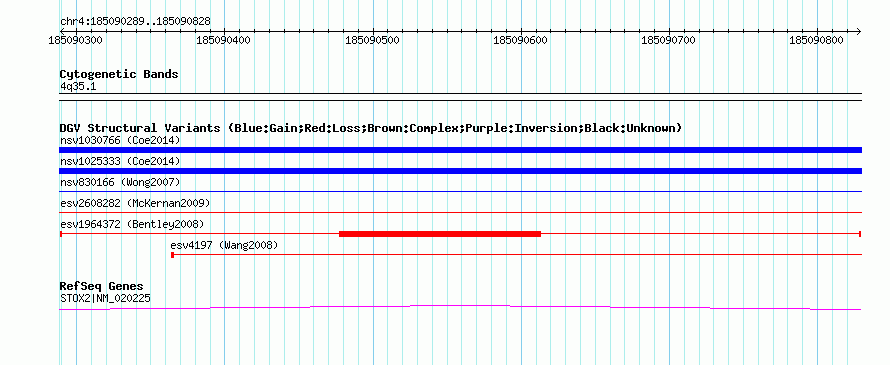Screen dimensions: 890x365
Task: Click ruler coordinate 185090800
Action: [x=816, y=40]
